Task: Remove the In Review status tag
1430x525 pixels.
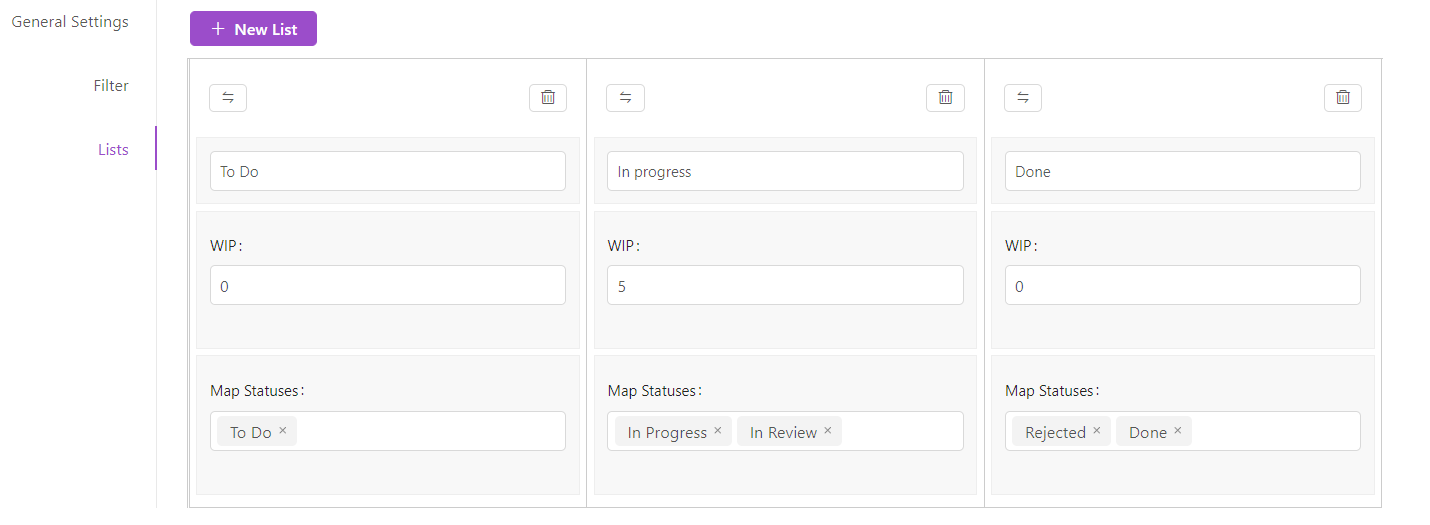Action: pos(828,431)
